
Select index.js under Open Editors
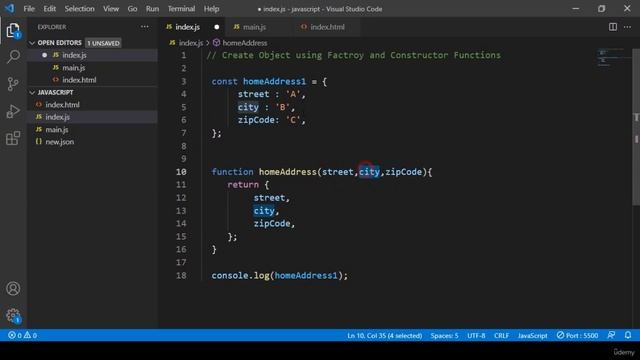click(x=92, y=55)
